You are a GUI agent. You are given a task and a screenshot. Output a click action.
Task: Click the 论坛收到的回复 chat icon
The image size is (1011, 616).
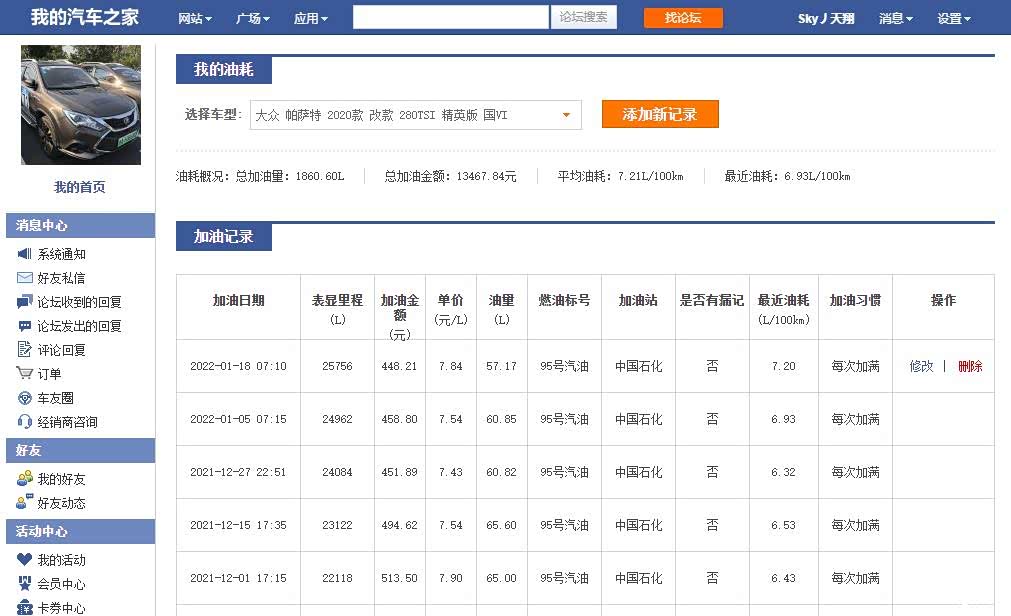[x=25, y=302]
